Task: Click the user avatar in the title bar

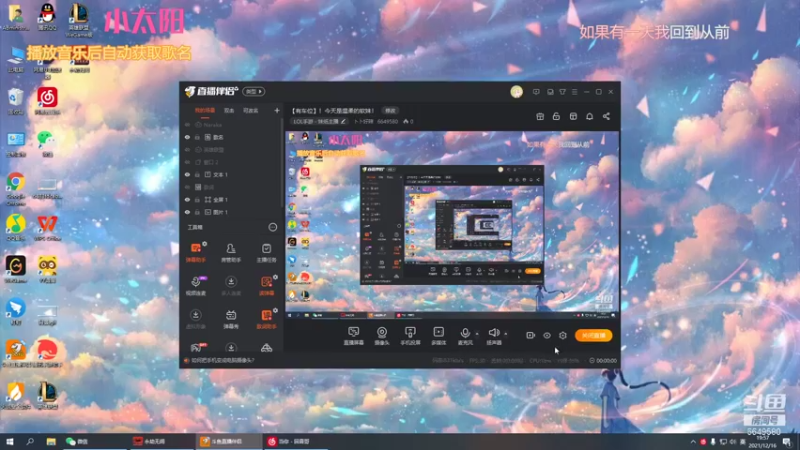Action: click(516, 92)
